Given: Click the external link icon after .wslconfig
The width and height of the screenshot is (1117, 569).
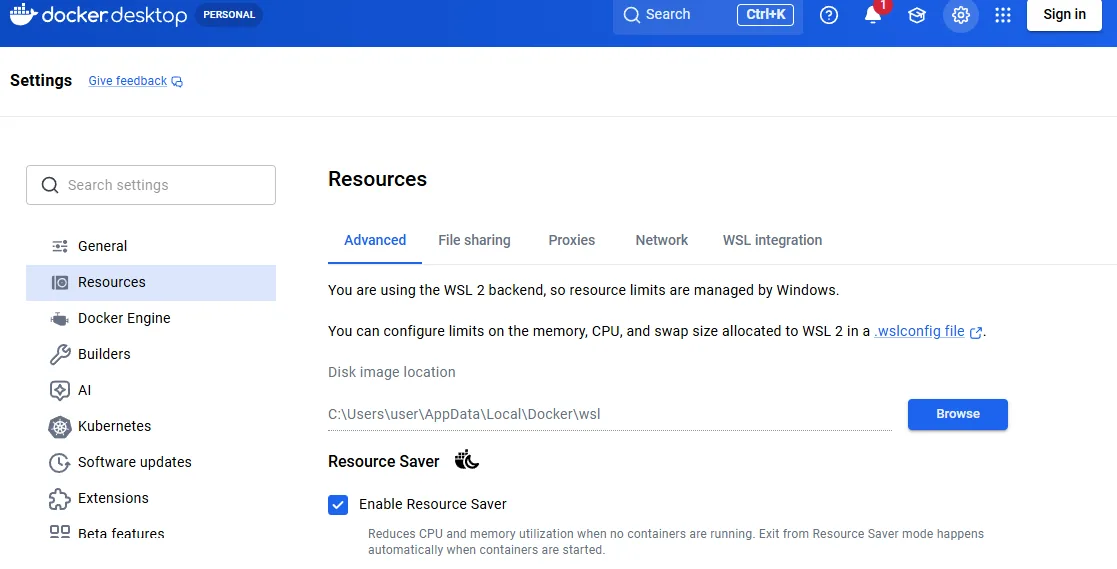Looking at the screenshot, I should pos(976,332).
